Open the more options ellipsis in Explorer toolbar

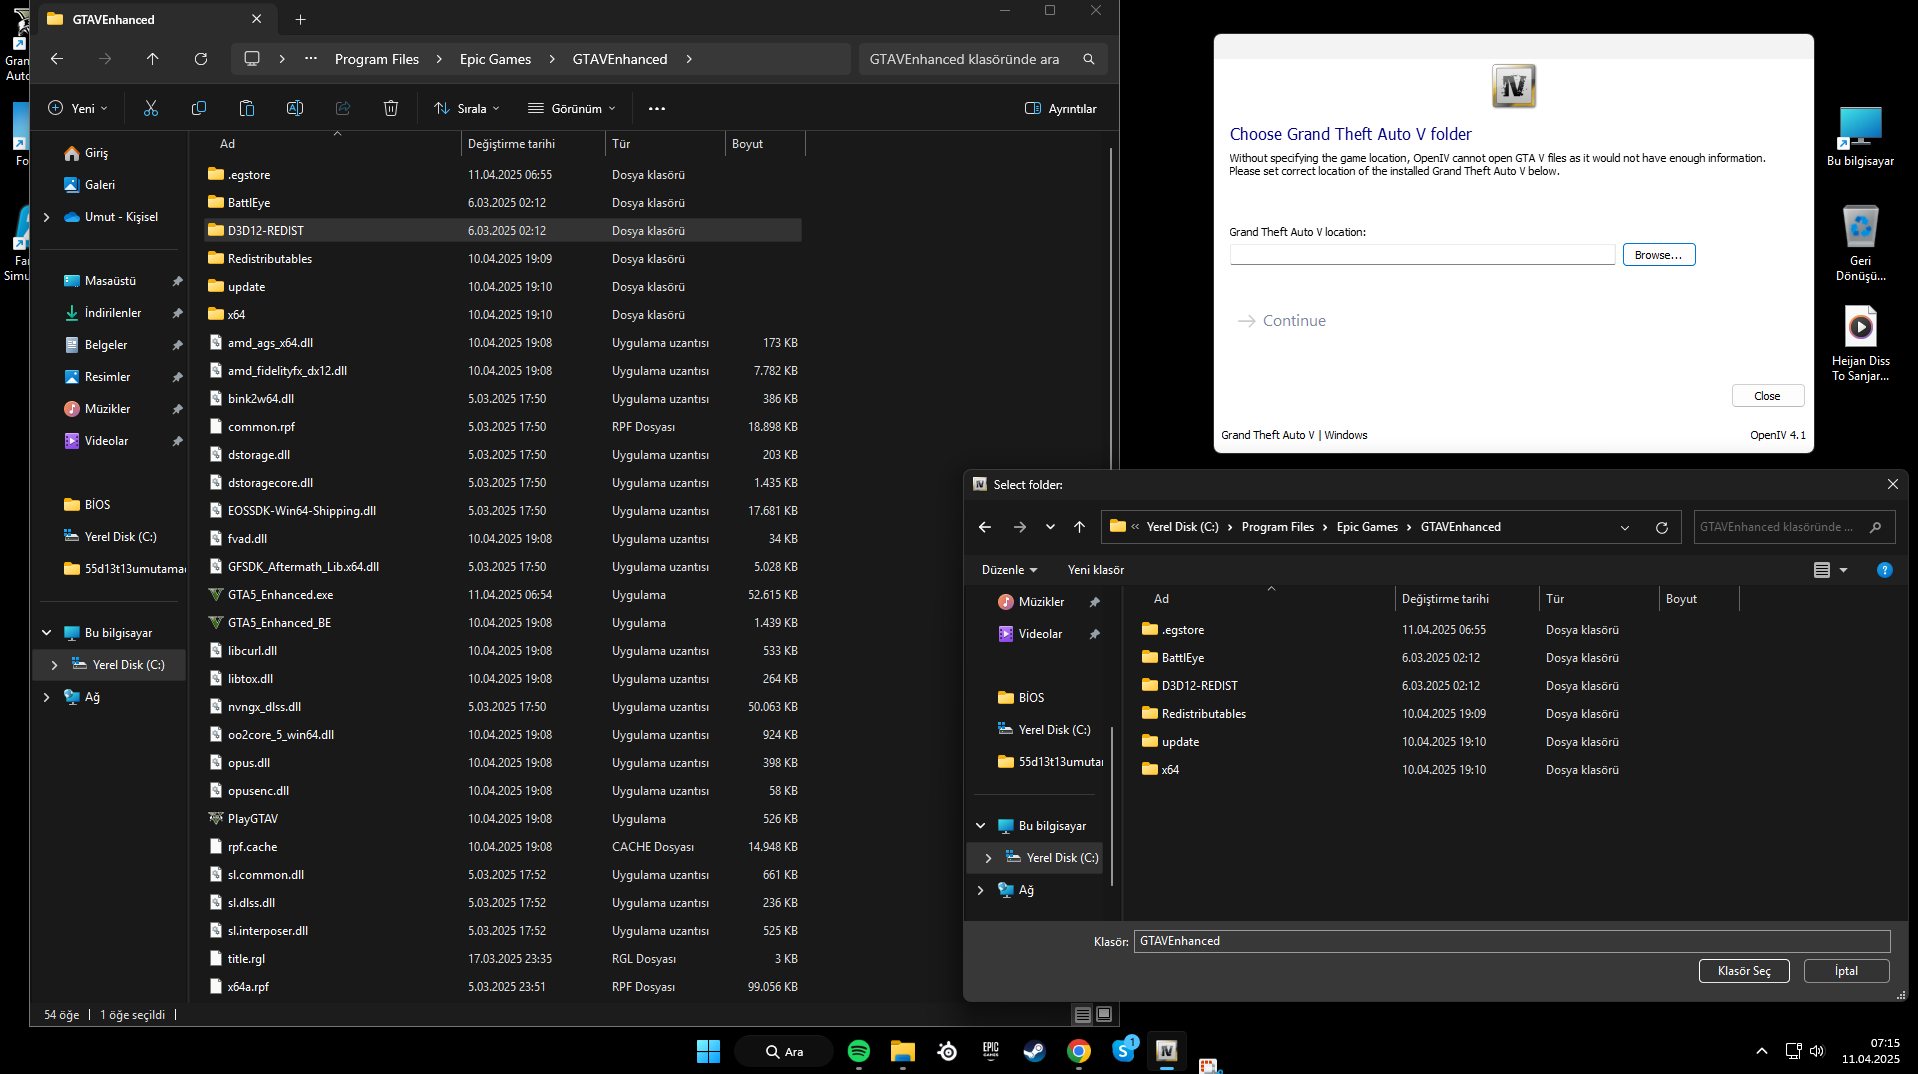(657, 108)
